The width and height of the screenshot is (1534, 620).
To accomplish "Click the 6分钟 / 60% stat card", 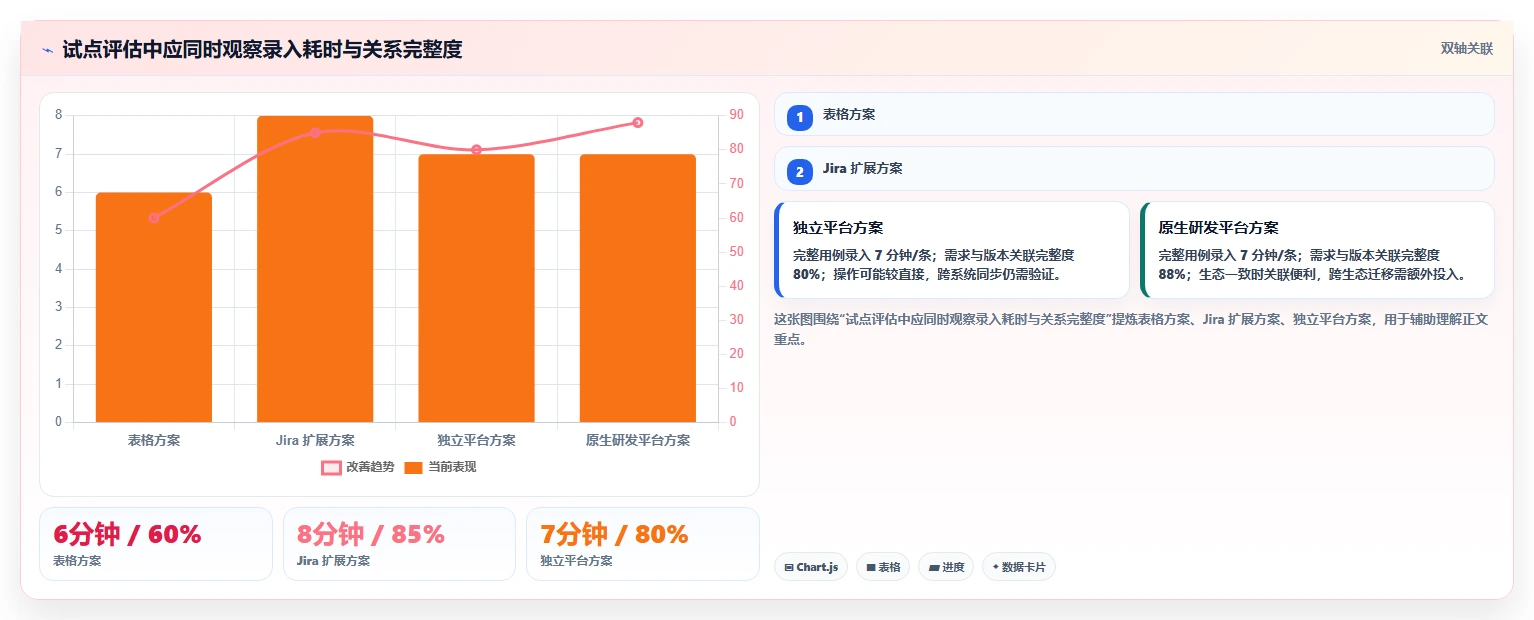I will pyautogui.click(x=156, y=544).
